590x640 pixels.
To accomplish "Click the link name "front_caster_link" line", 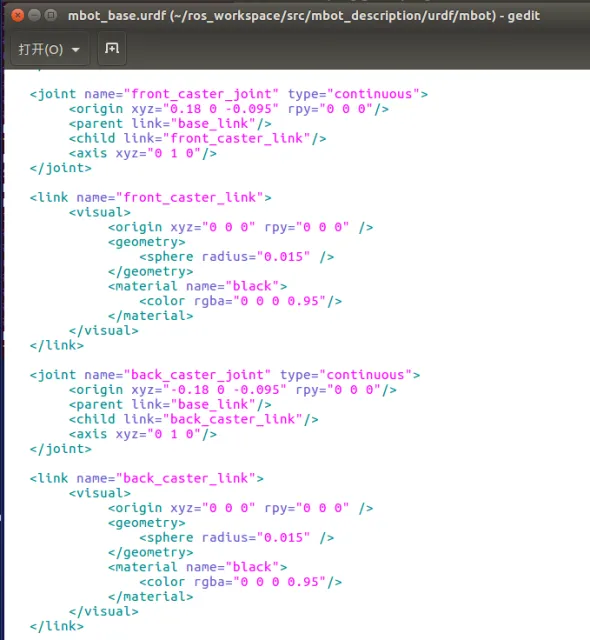I will pyautogui.click(x=150, y=198).
